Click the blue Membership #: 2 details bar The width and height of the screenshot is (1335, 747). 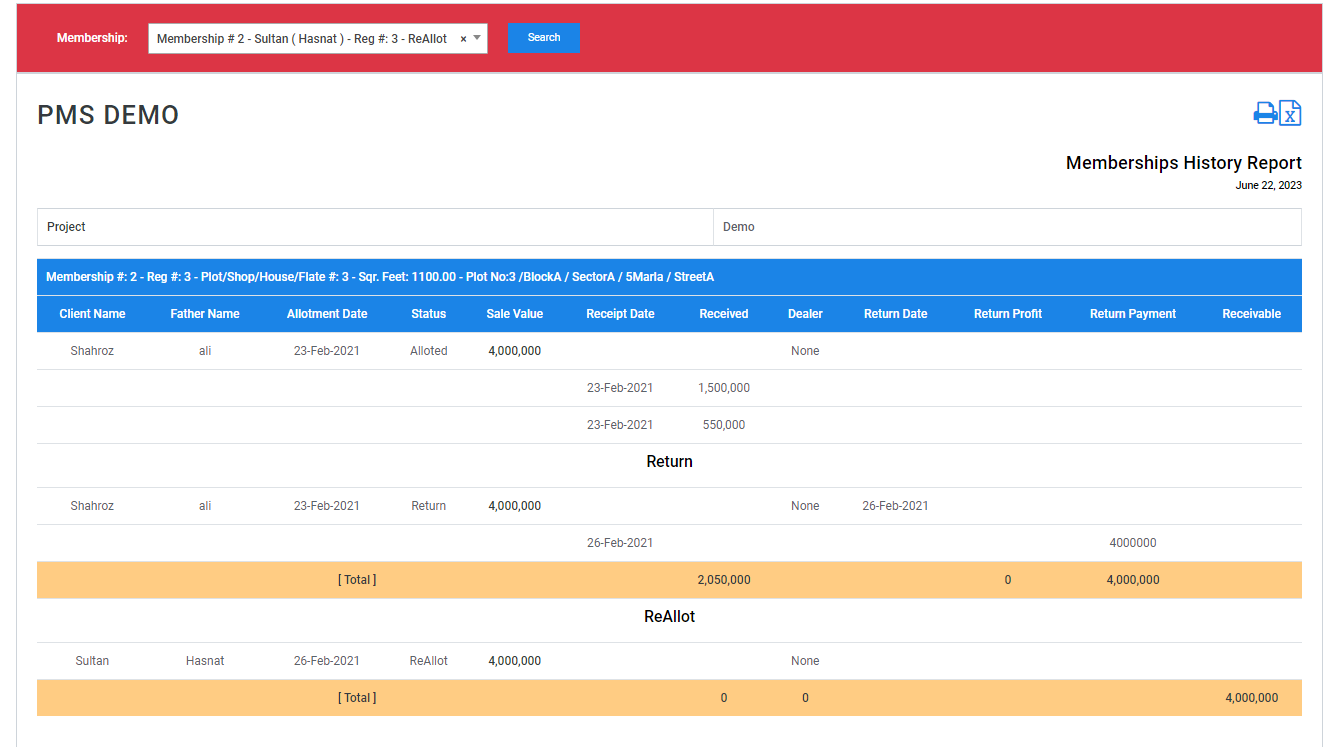[669, 277]
